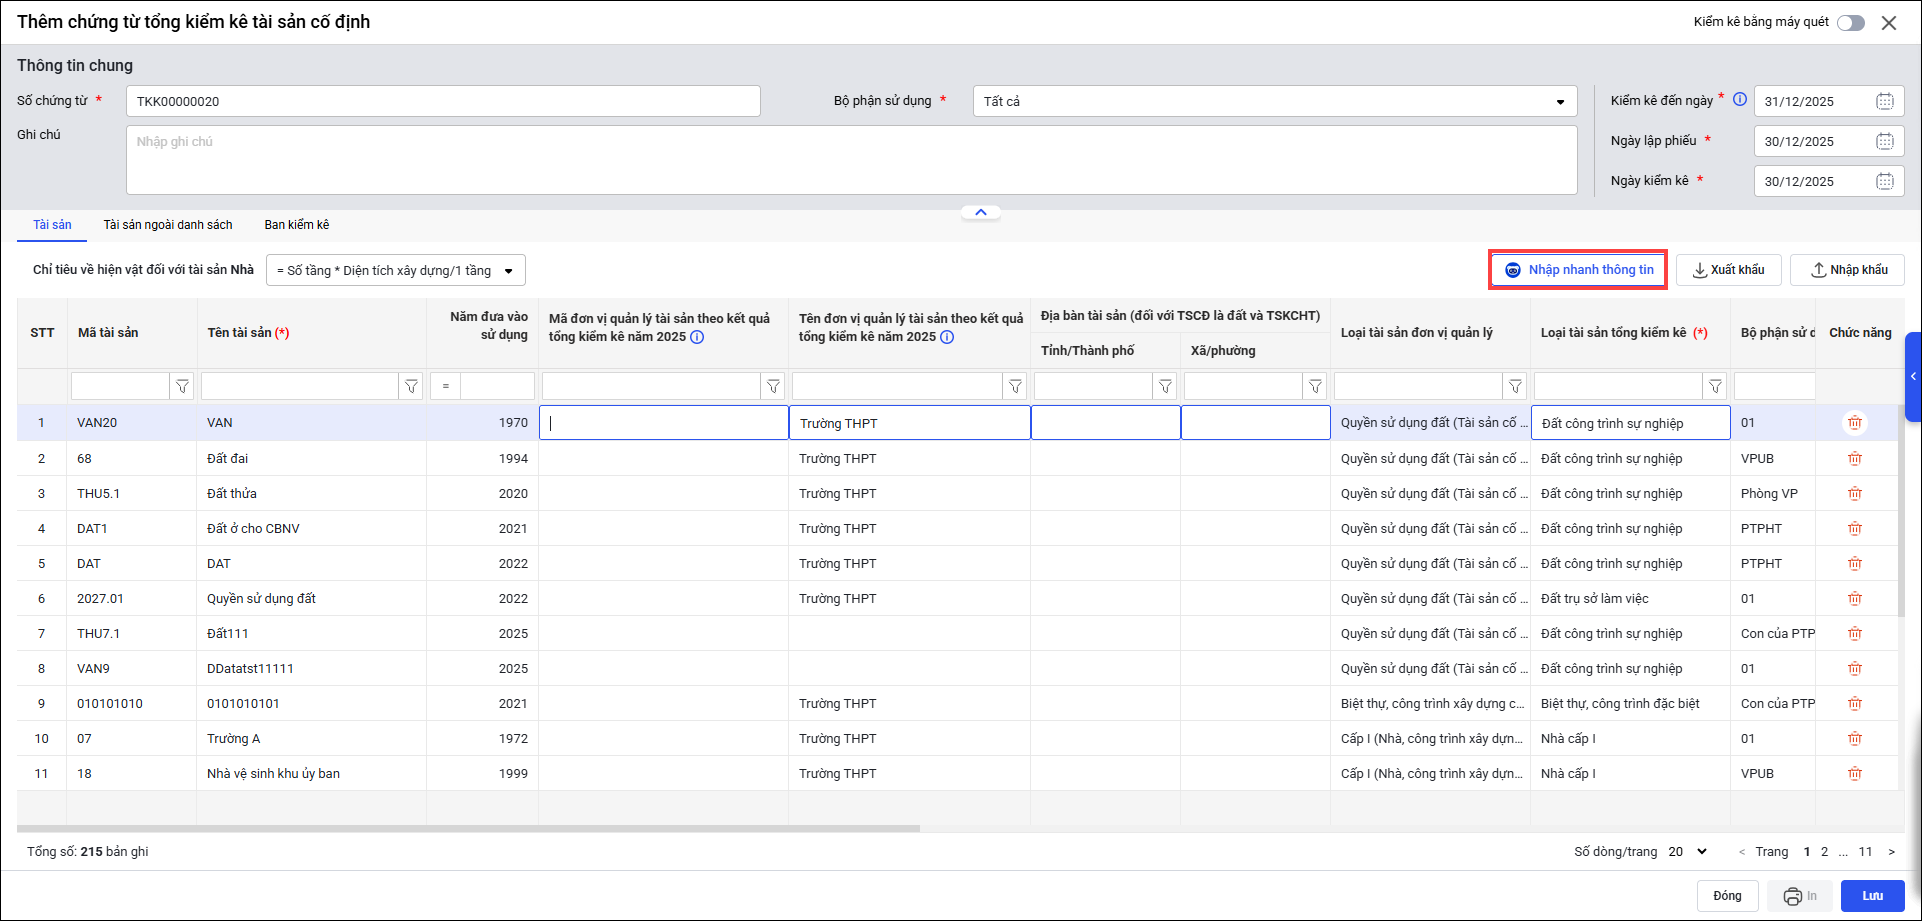Click the Ghi chú note field
This screenshot has height=921, width=1922.
pyautogui.click(x=850, y=160)
